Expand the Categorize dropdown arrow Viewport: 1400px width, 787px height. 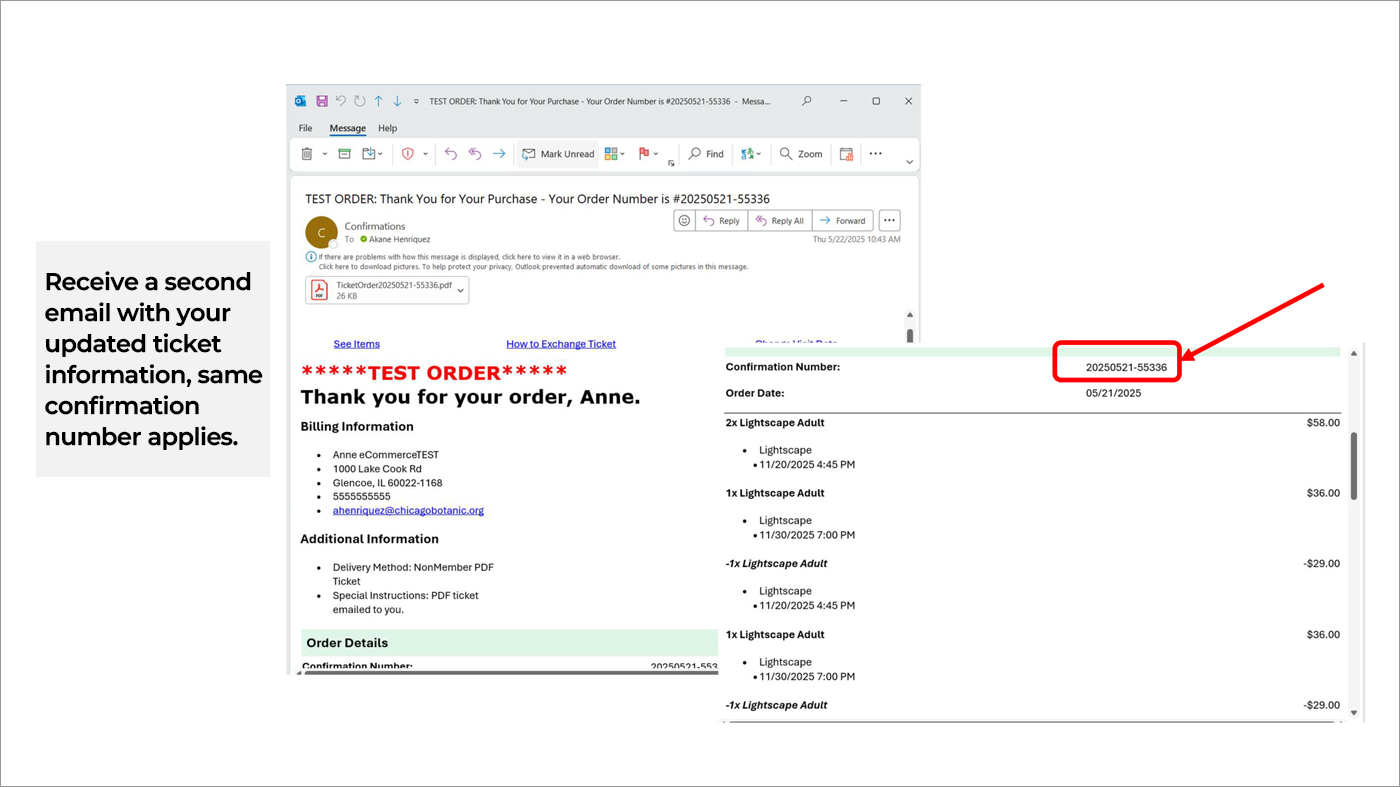click(623, 154)
